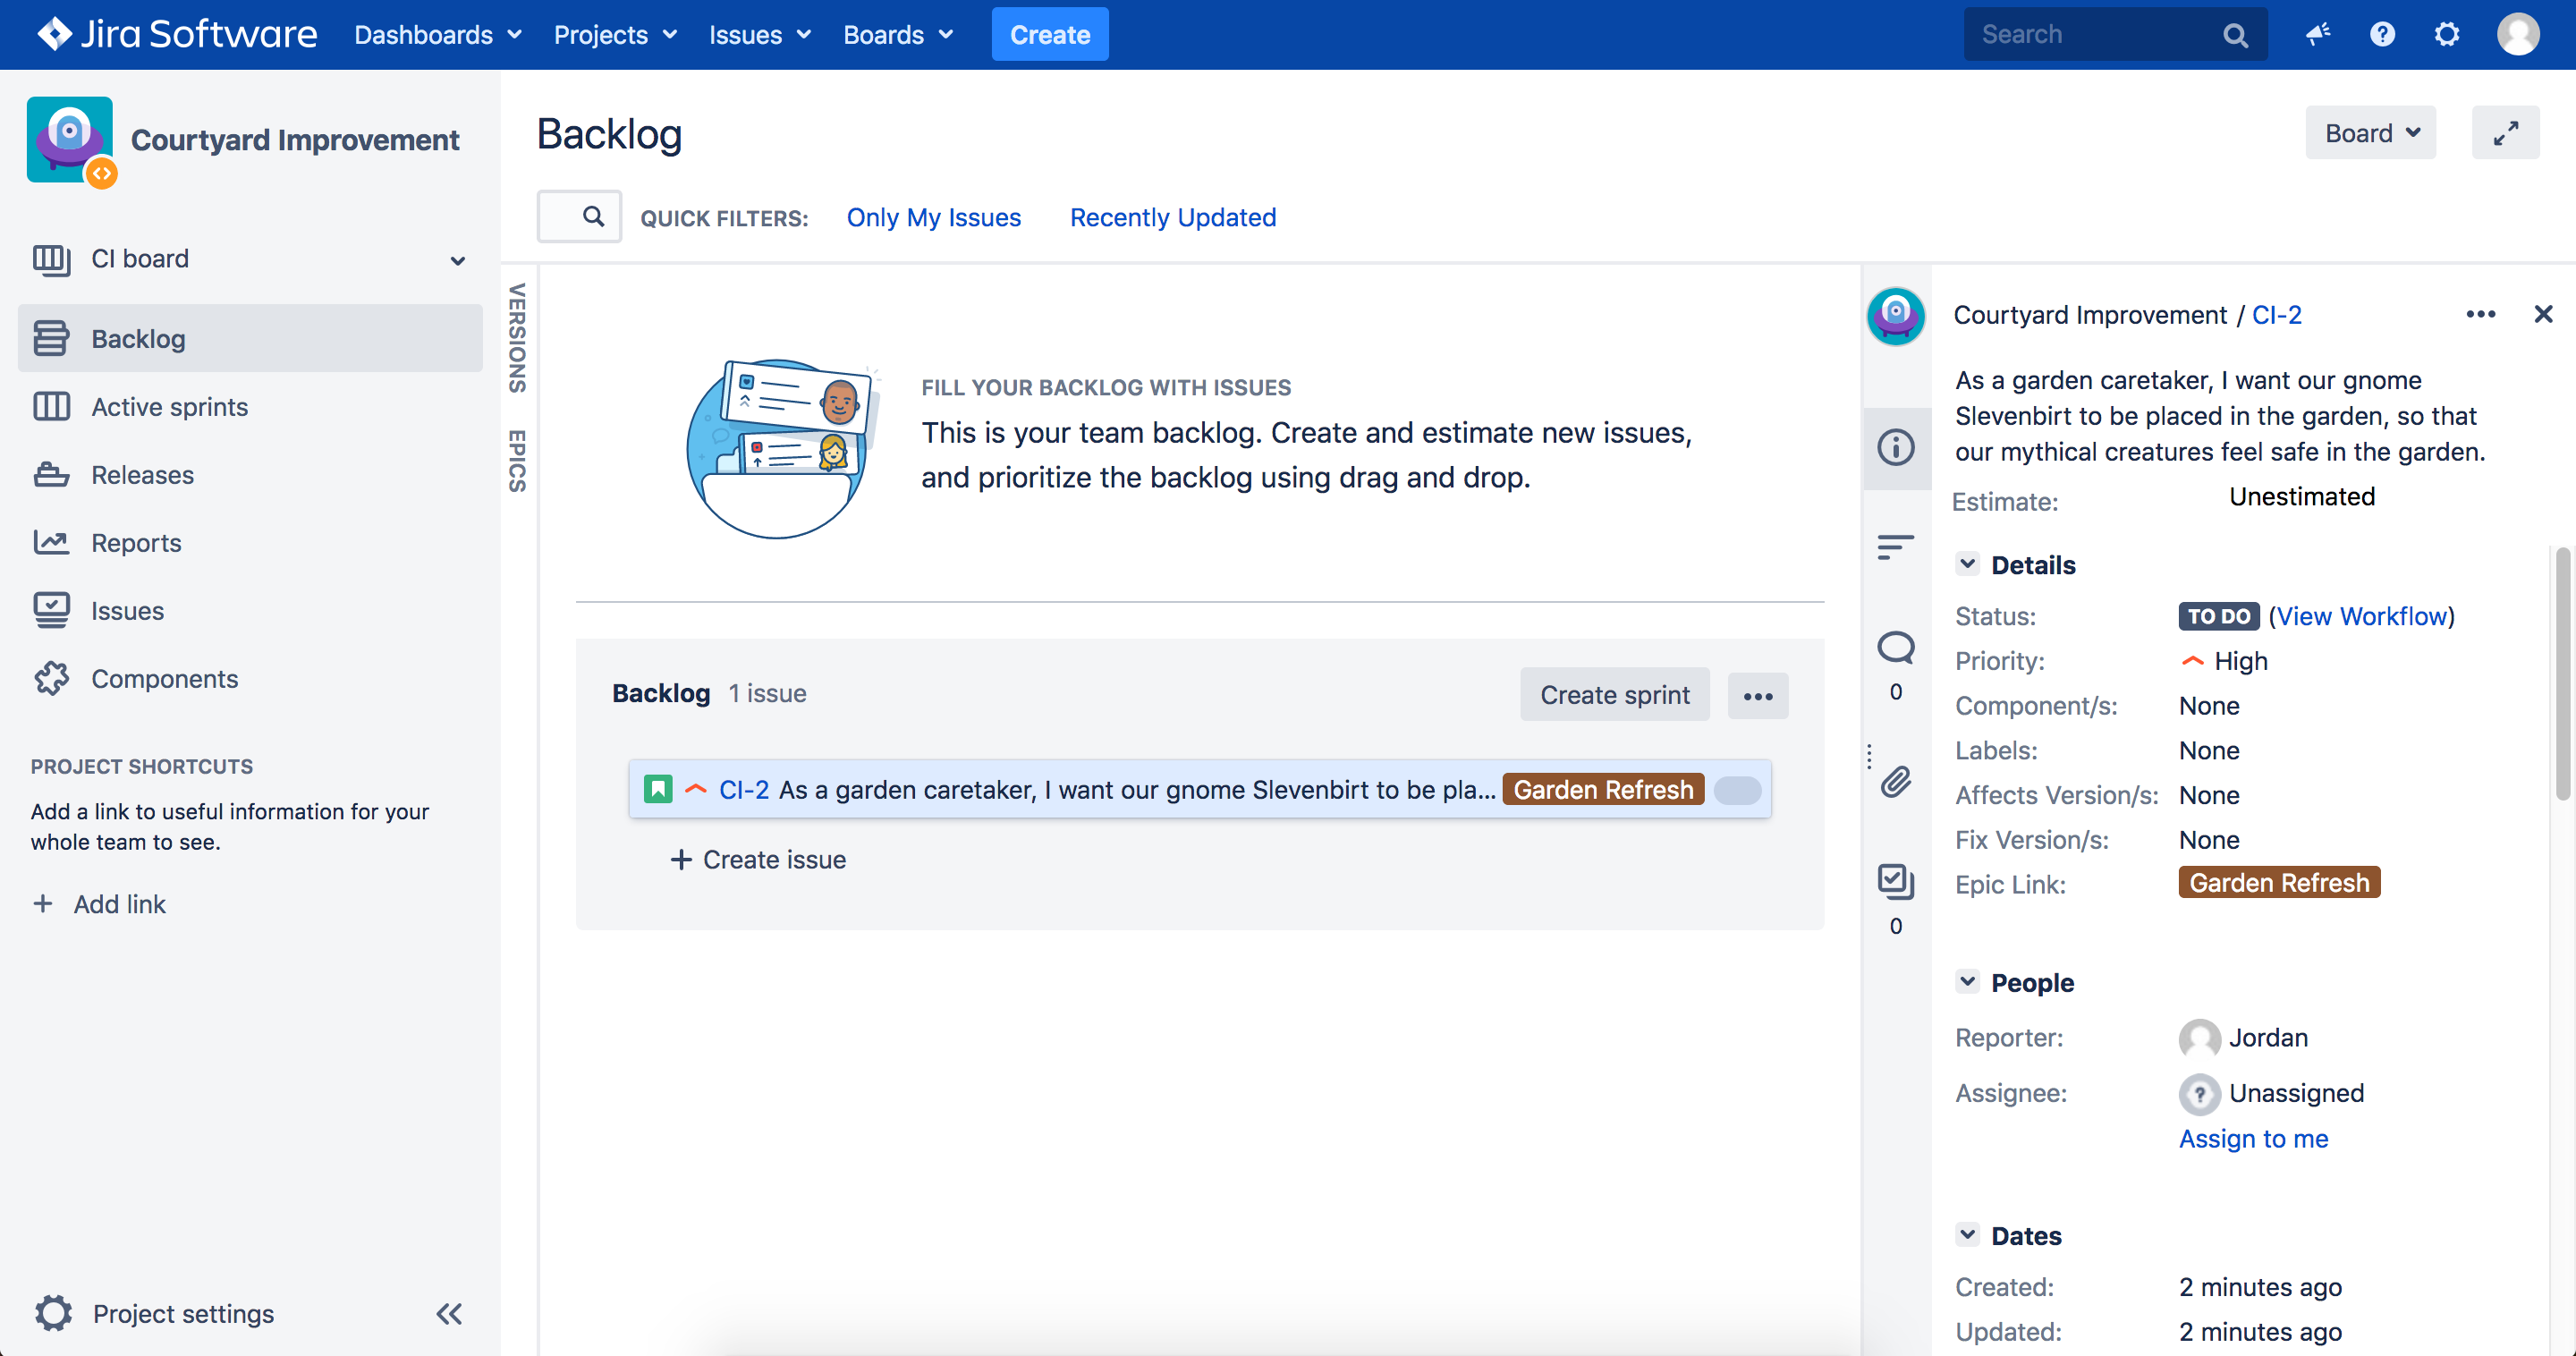
Task: Collapse the Details section
Action: click(1967, 564)
